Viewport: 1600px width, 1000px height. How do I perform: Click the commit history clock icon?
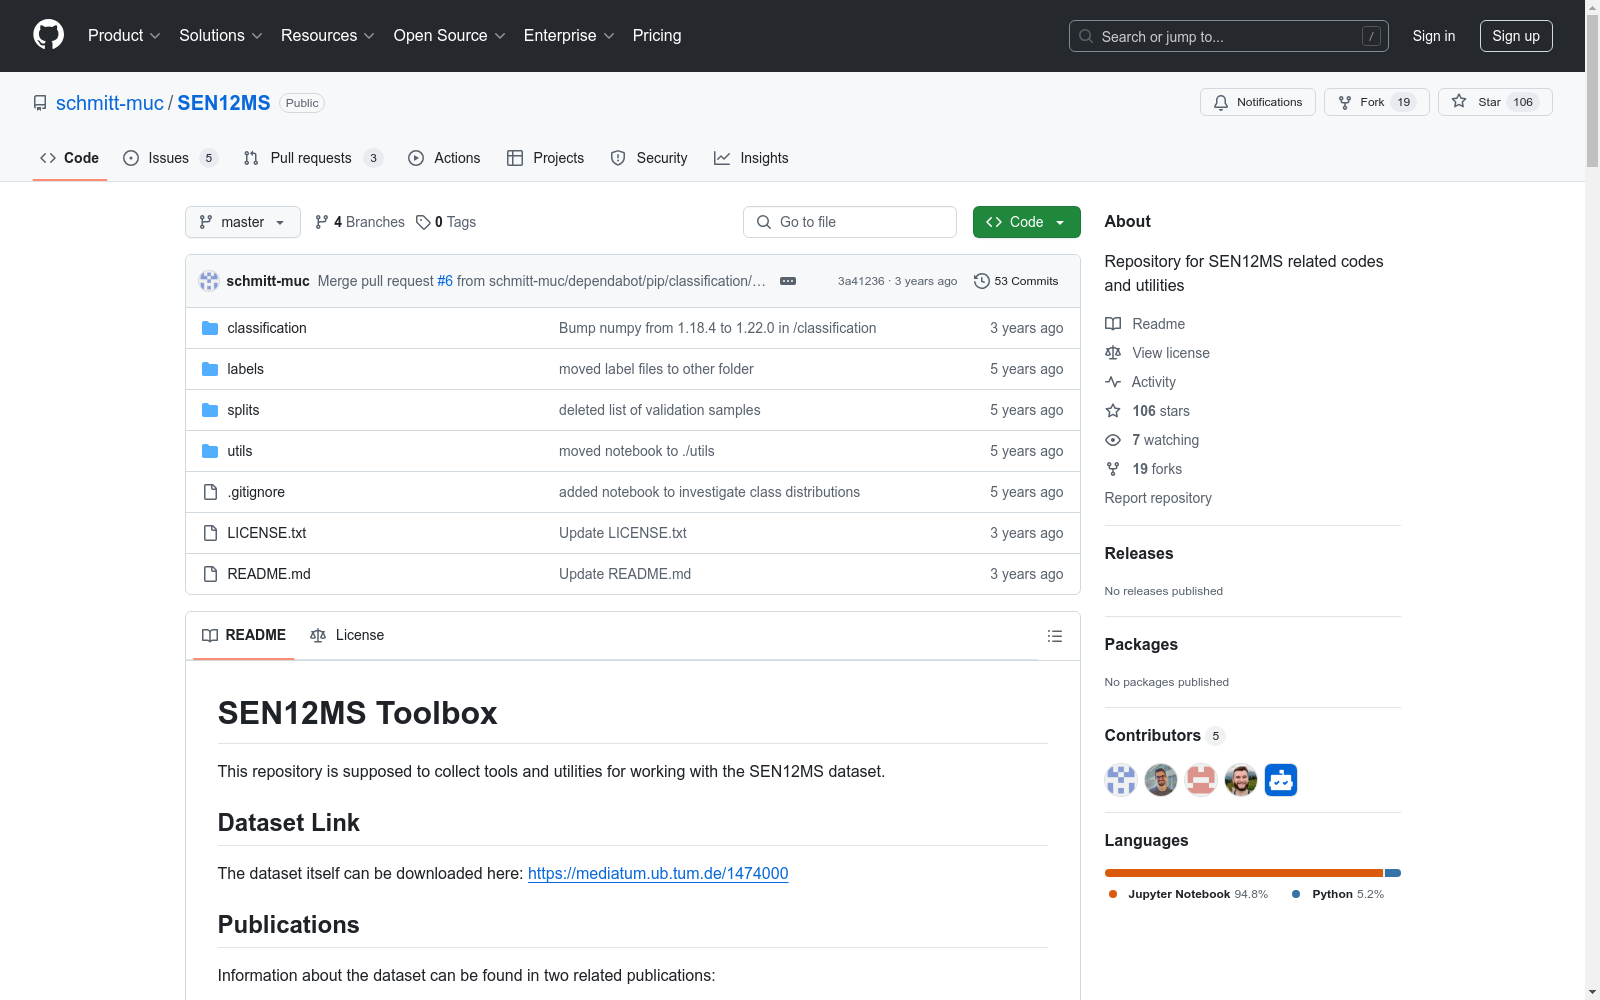(x=982, y=281)
